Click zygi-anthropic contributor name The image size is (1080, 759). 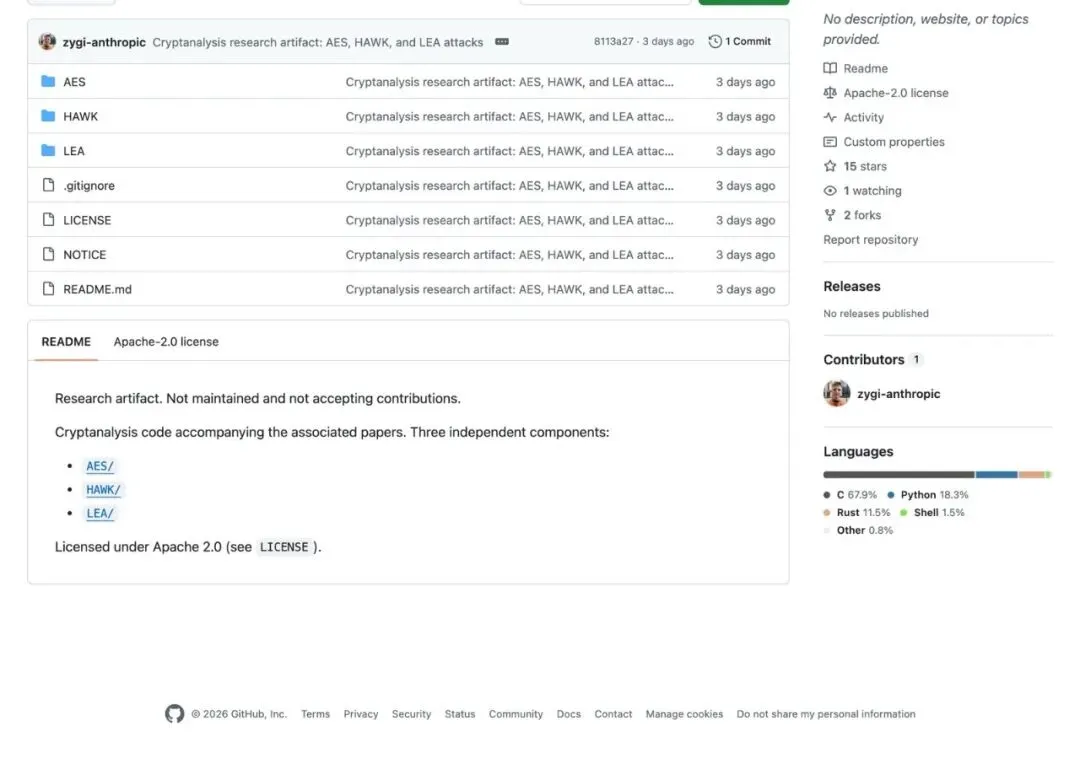coord(899,394)
